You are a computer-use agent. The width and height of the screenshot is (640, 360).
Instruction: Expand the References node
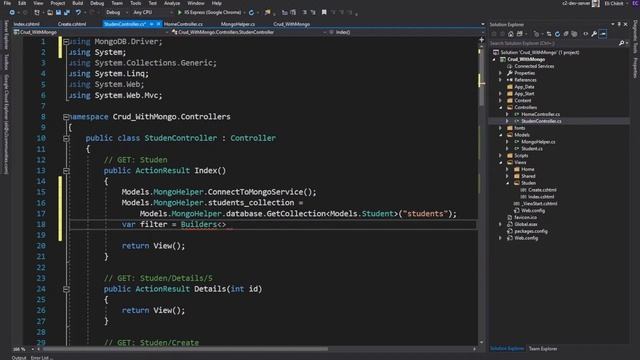(x=501, y=80)
